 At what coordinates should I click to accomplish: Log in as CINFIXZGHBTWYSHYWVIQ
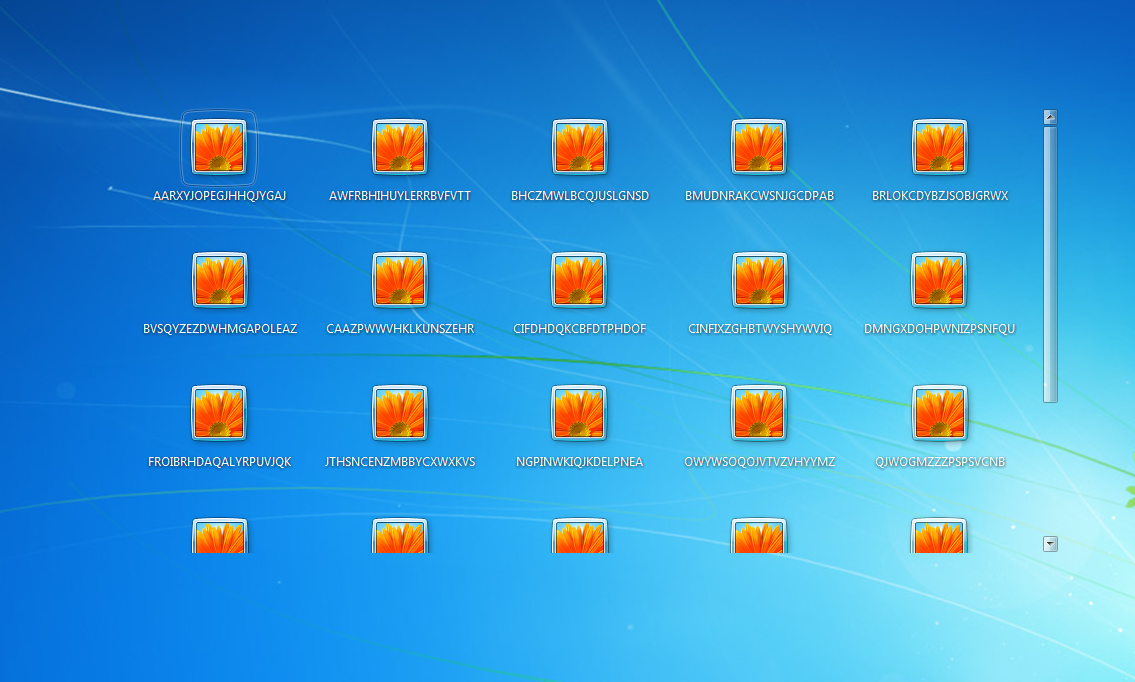(759, 280)
